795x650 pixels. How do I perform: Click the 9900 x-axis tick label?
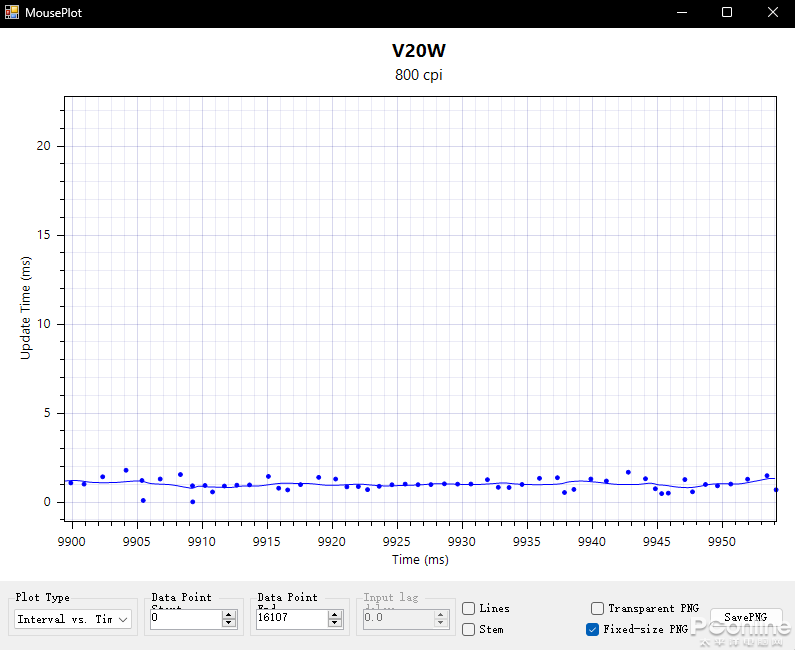(71, 541)
